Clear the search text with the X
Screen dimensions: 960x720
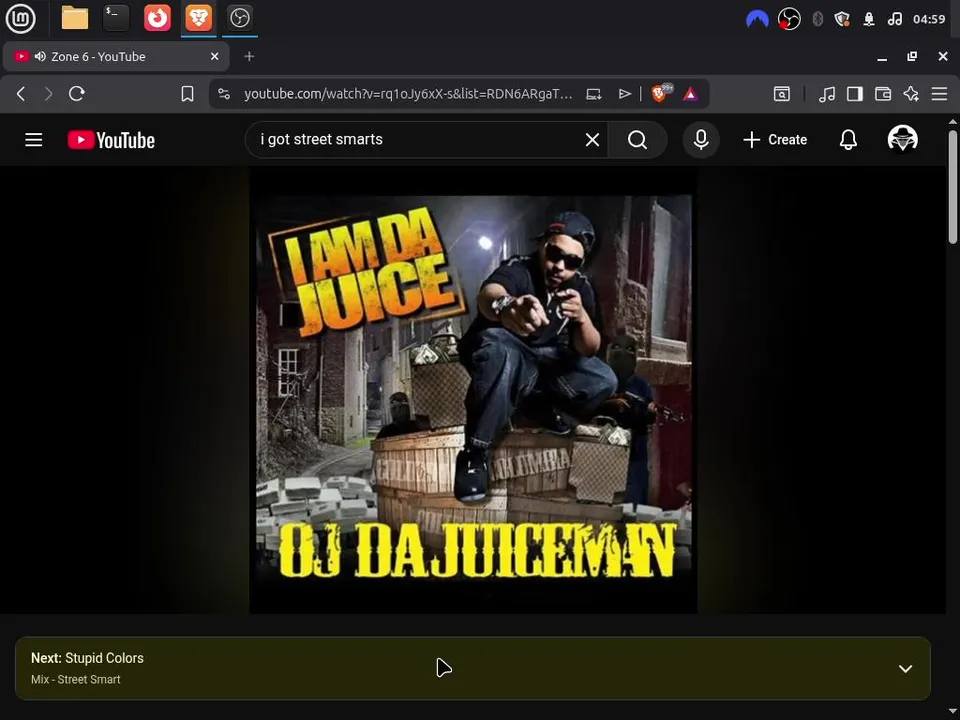(x=592, y=140)
